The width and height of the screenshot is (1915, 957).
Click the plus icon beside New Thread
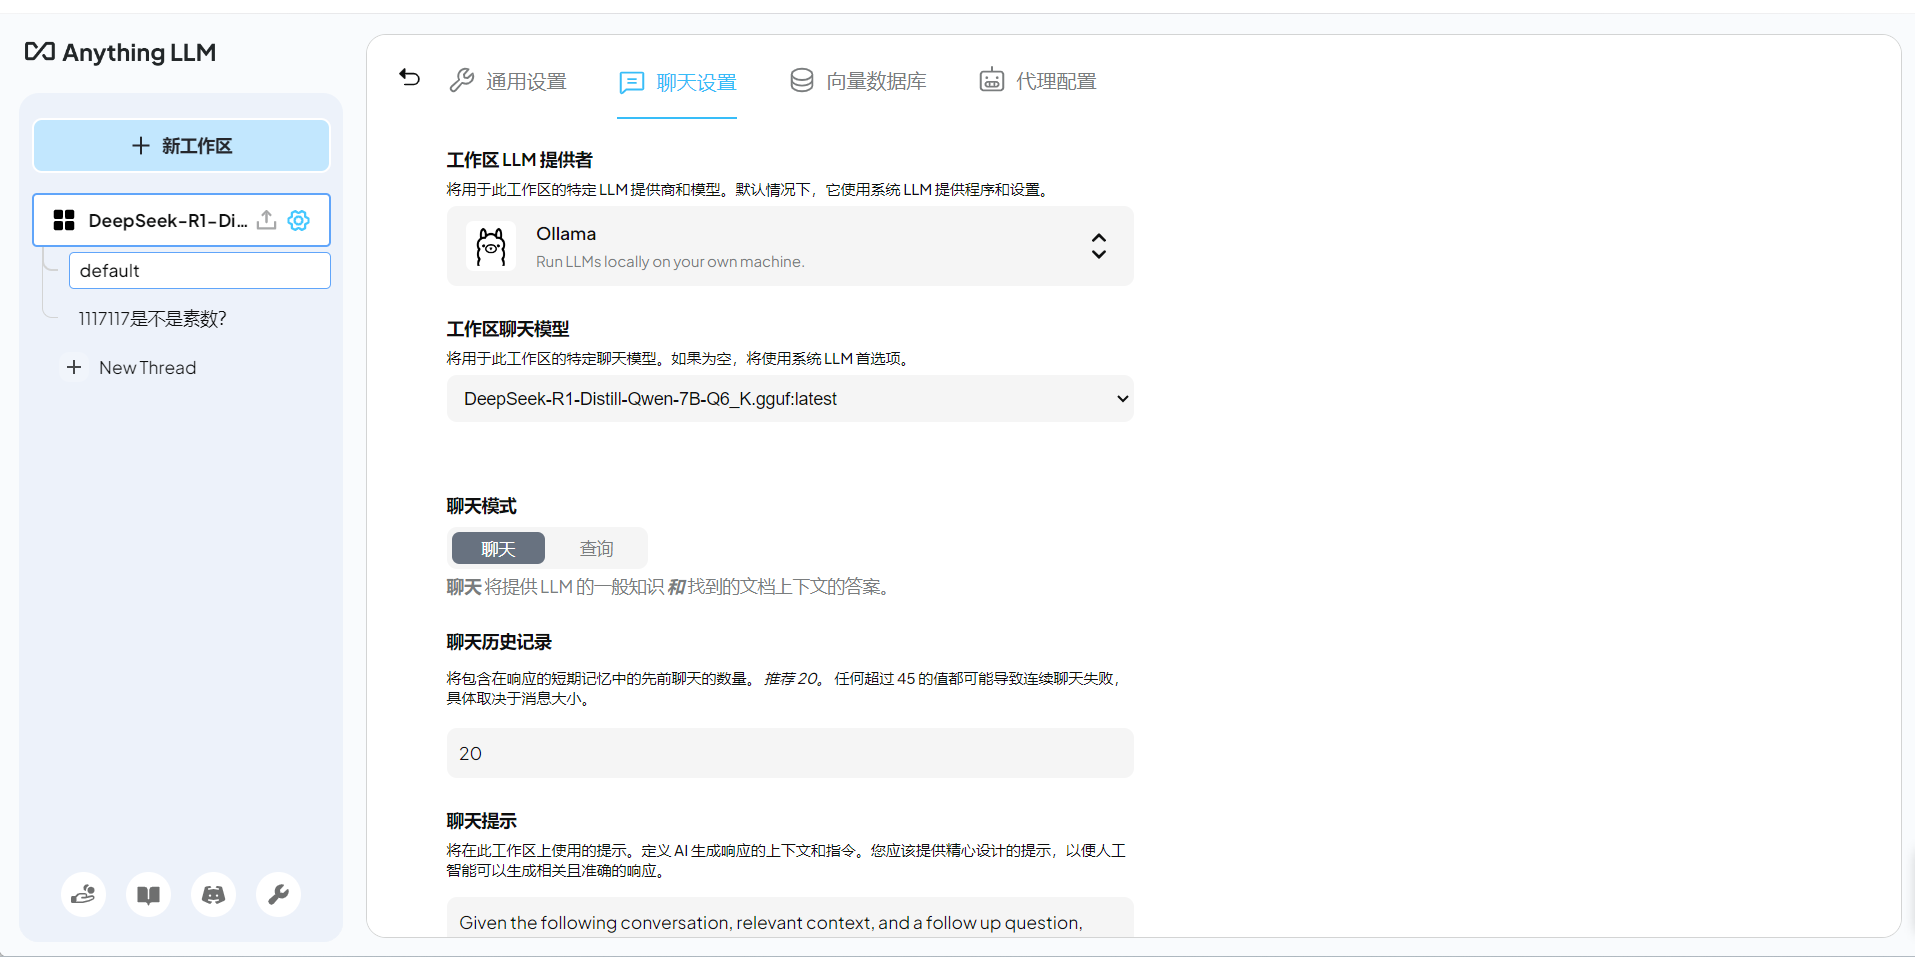pos(74,367)
